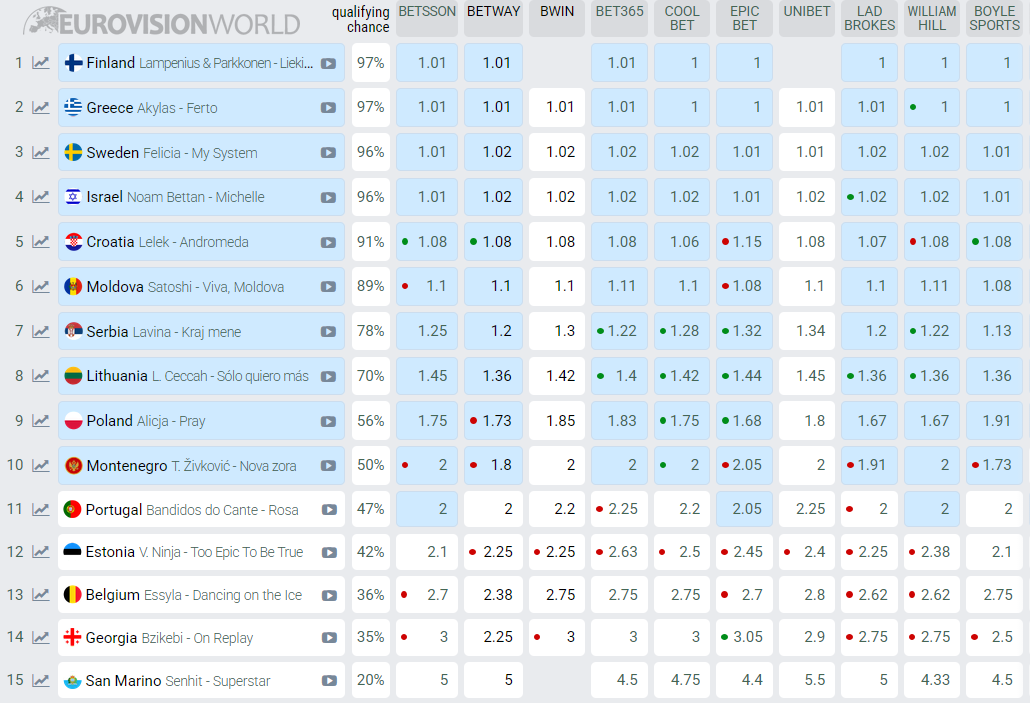Click Estonia's Bet365 odds 2.63
Image resolution: width=1030 pixels, height=703 pixels.
(619, 552)
